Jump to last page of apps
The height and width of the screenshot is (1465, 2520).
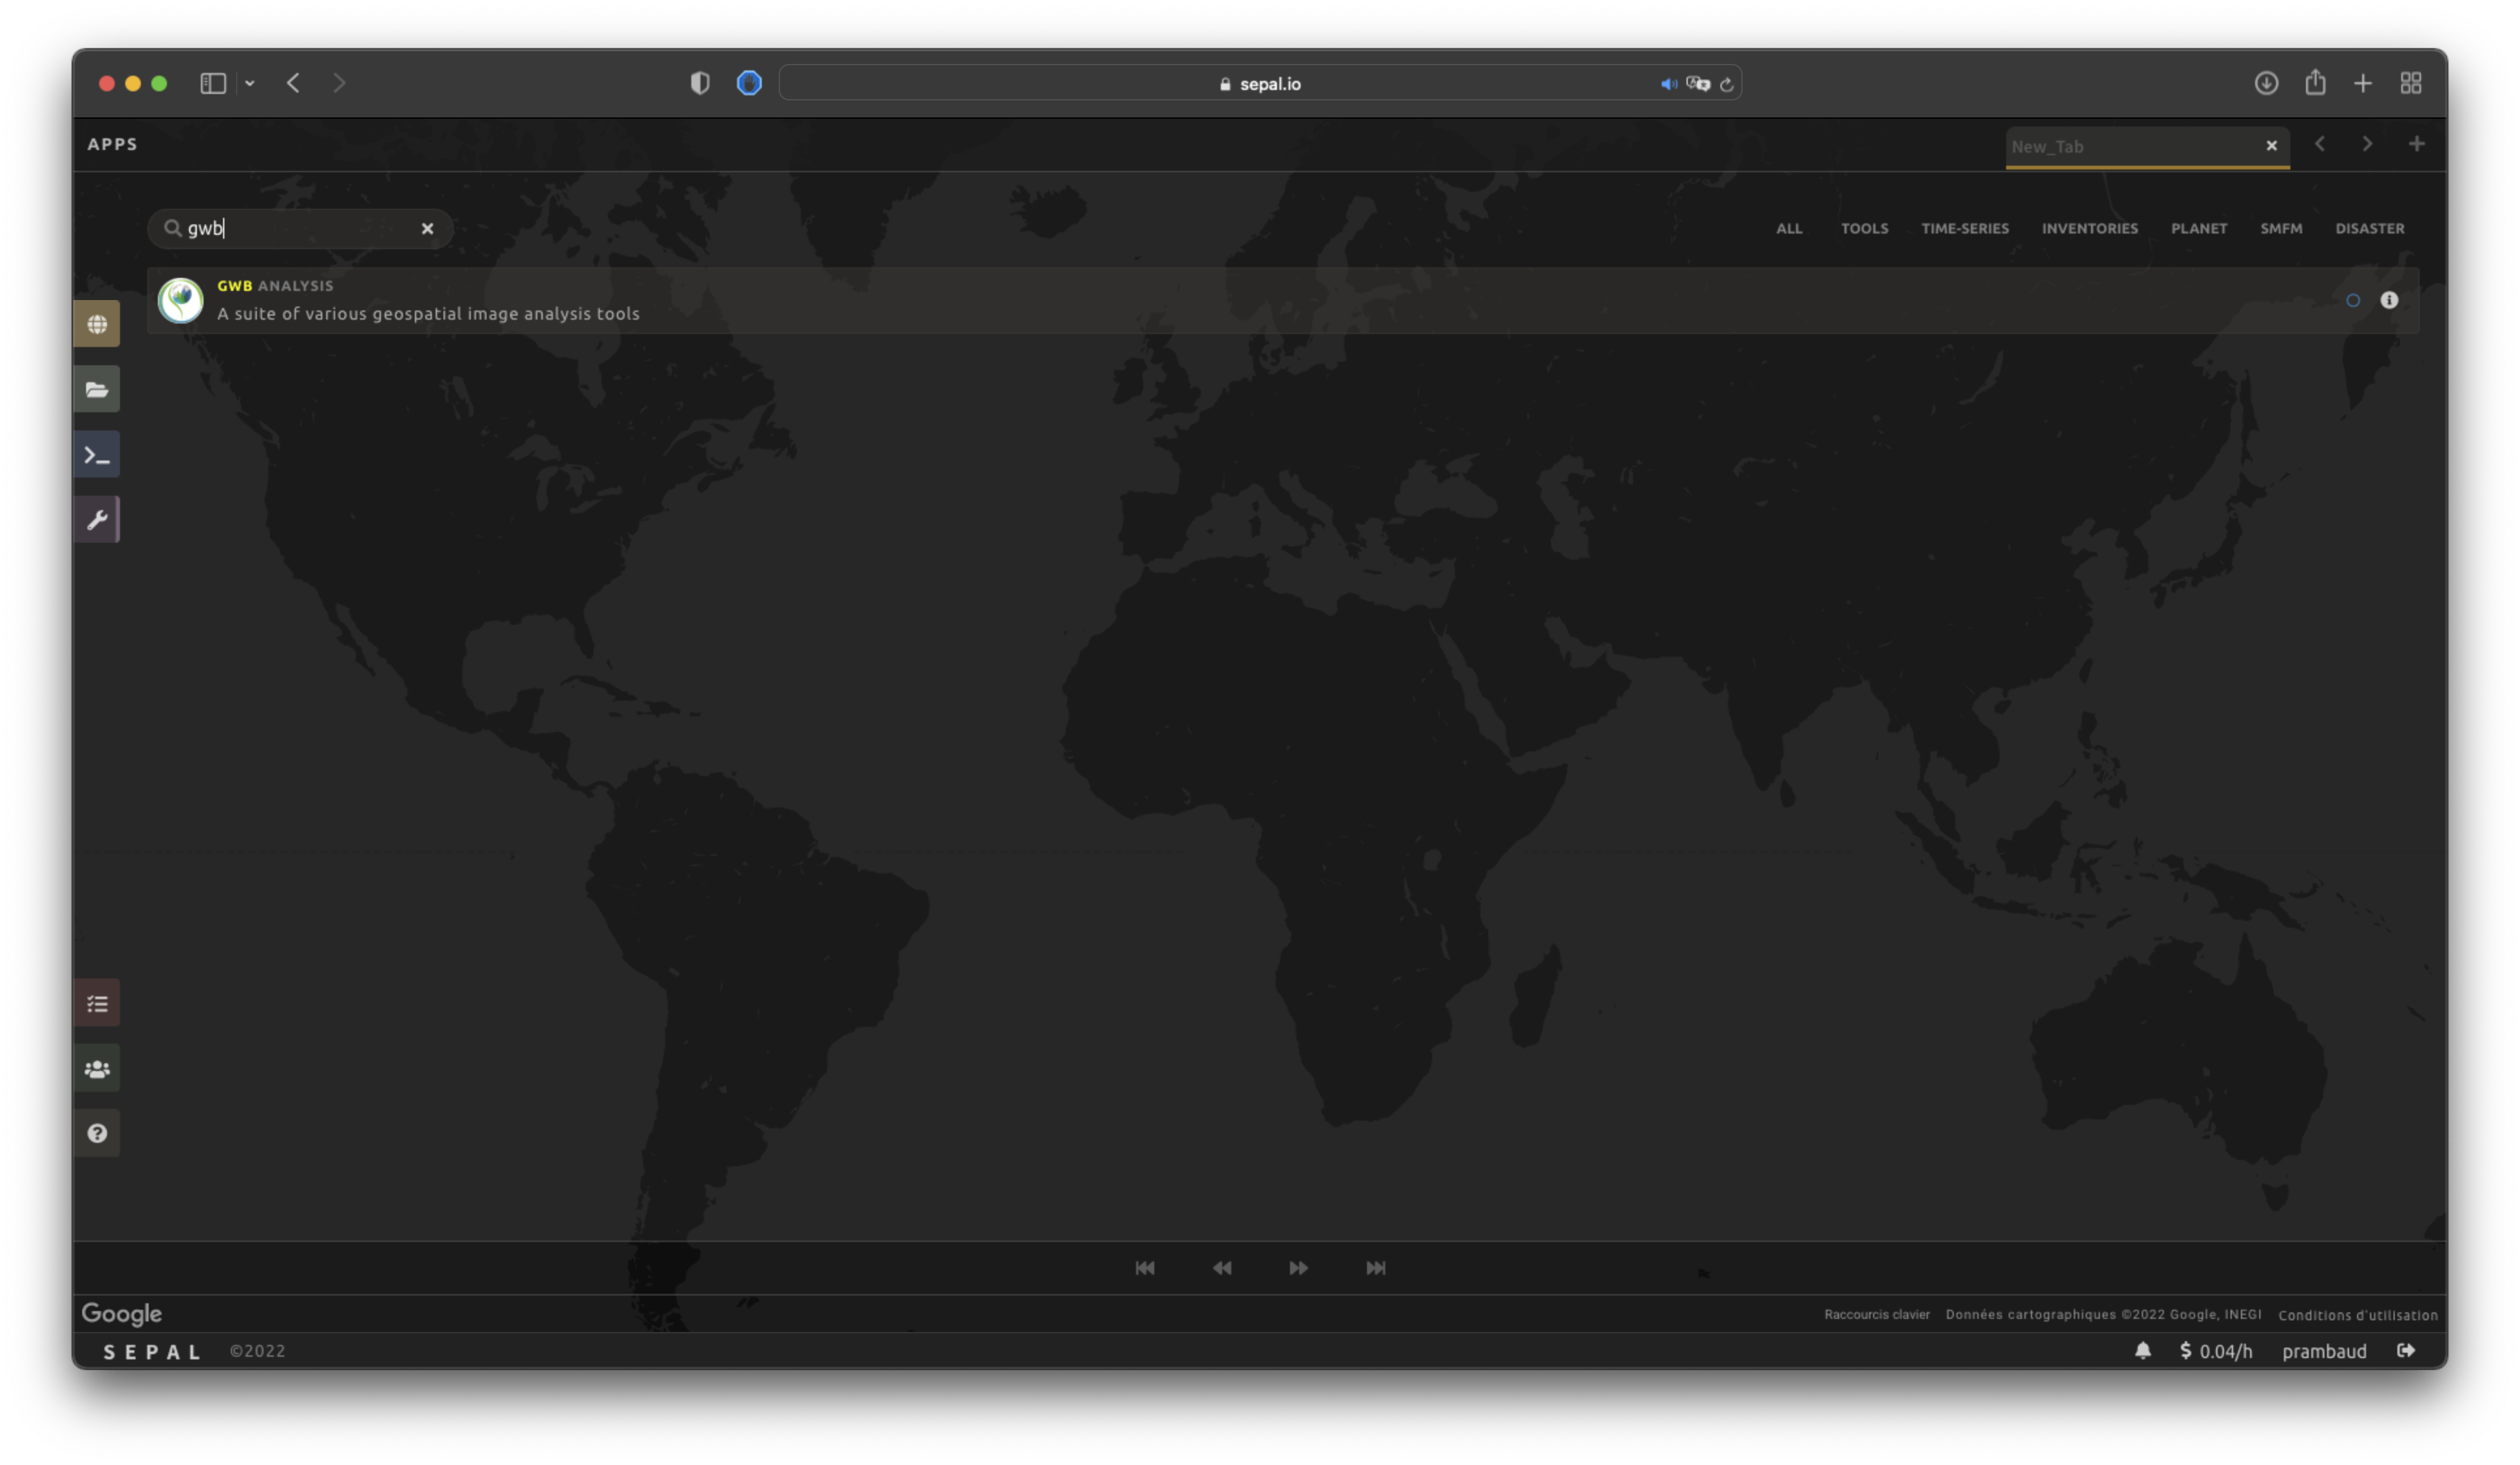1375,1268
